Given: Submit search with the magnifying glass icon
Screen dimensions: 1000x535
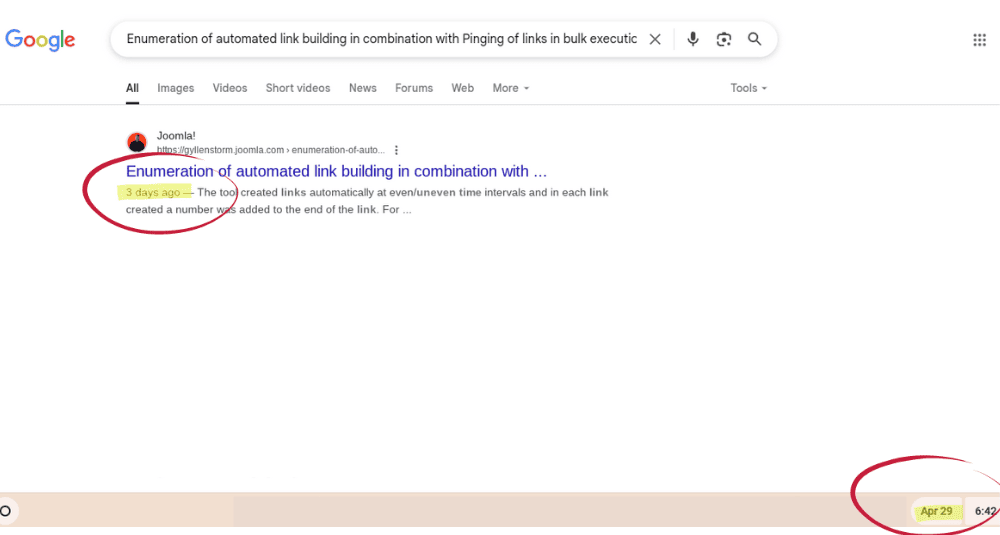Looking at the screenshot, I should [x=754, y=40].
